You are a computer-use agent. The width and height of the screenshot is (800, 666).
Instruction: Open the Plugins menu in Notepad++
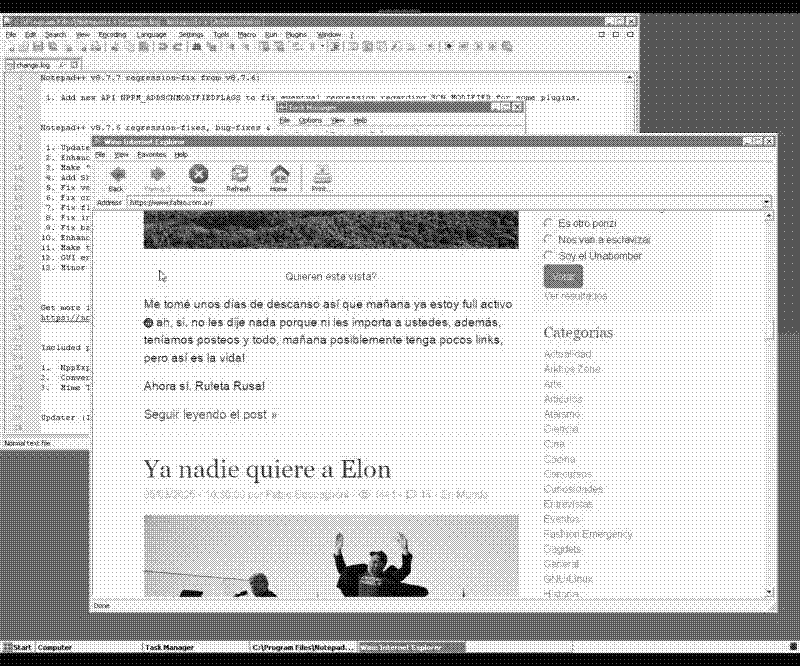pyautogui.click(x=296, y=35)
